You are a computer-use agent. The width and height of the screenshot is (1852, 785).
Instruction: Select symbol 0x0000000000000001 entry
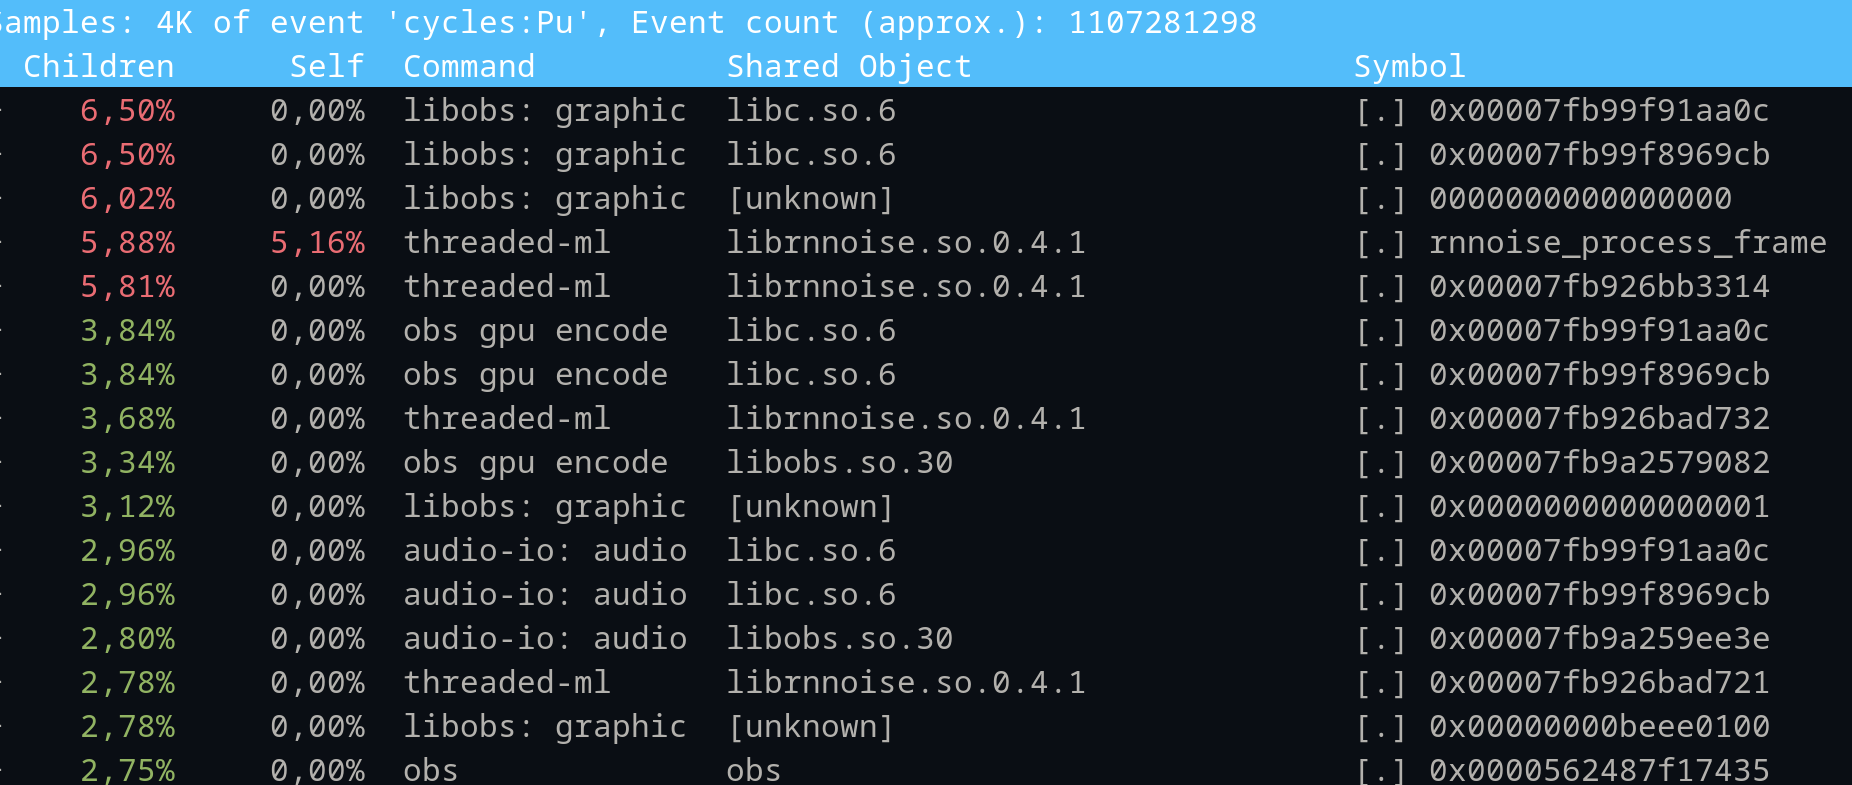click(x=1600, y=506)
